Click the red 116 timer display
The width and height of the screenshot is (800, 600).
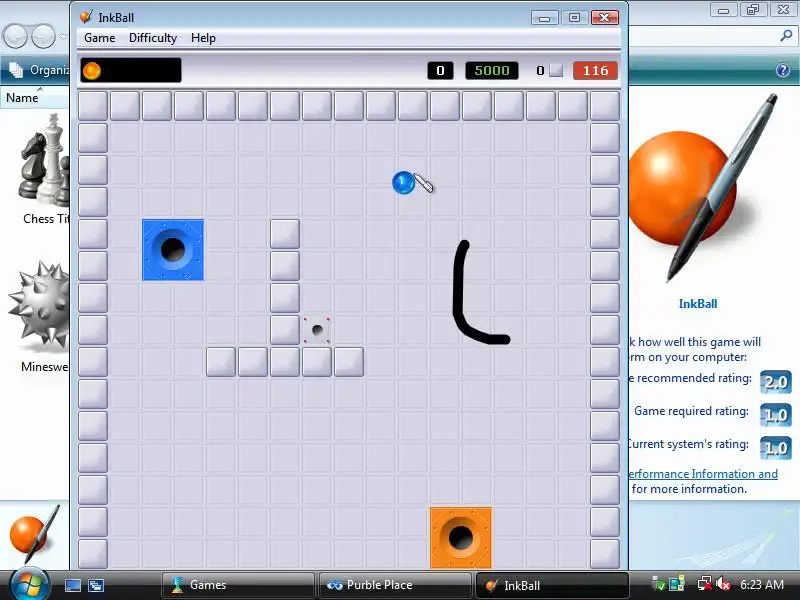click(595, 70)
